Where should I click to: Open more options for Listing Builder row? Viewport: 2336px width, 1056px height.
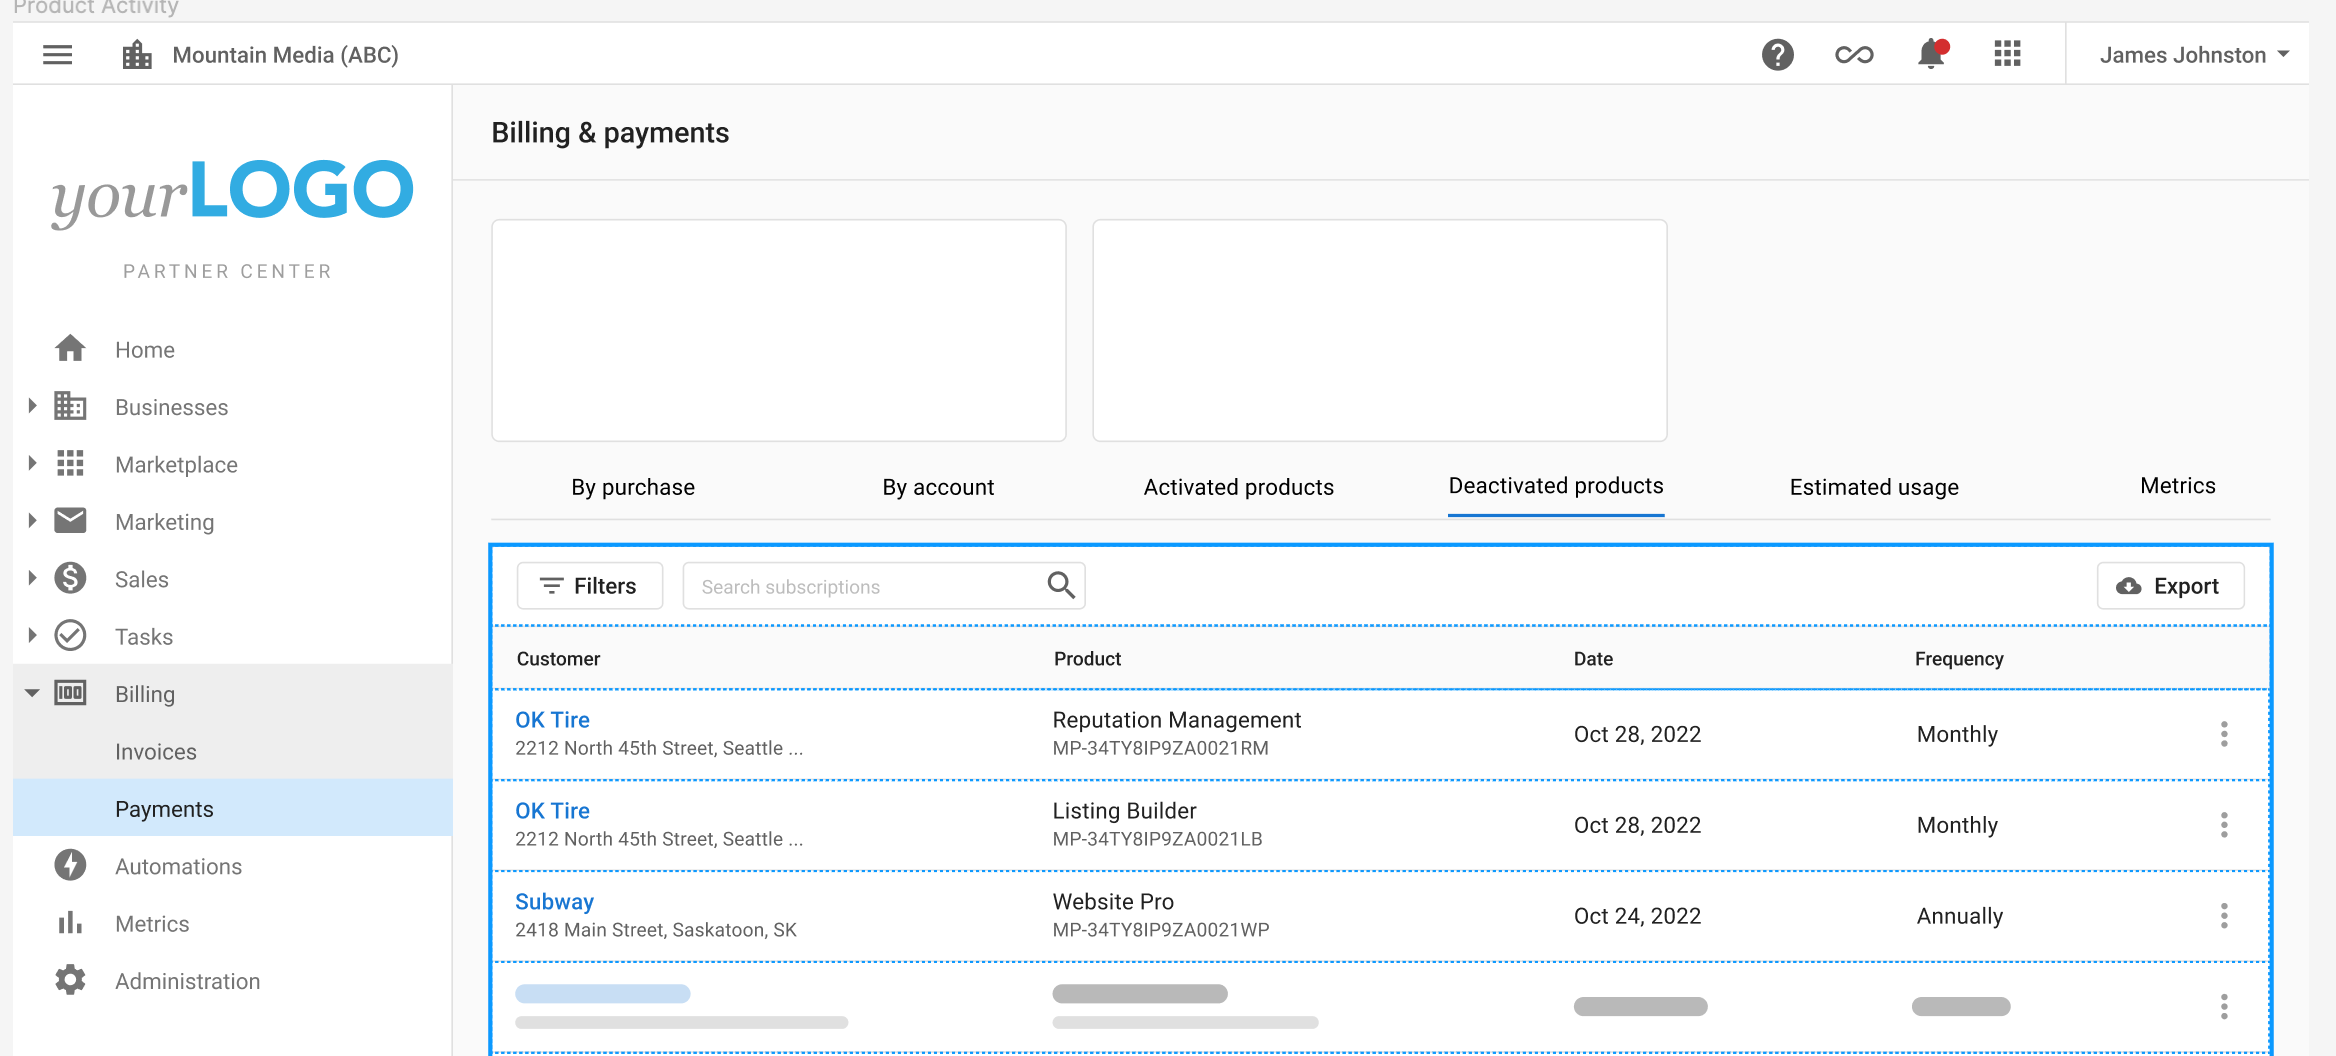[2224, 825]
